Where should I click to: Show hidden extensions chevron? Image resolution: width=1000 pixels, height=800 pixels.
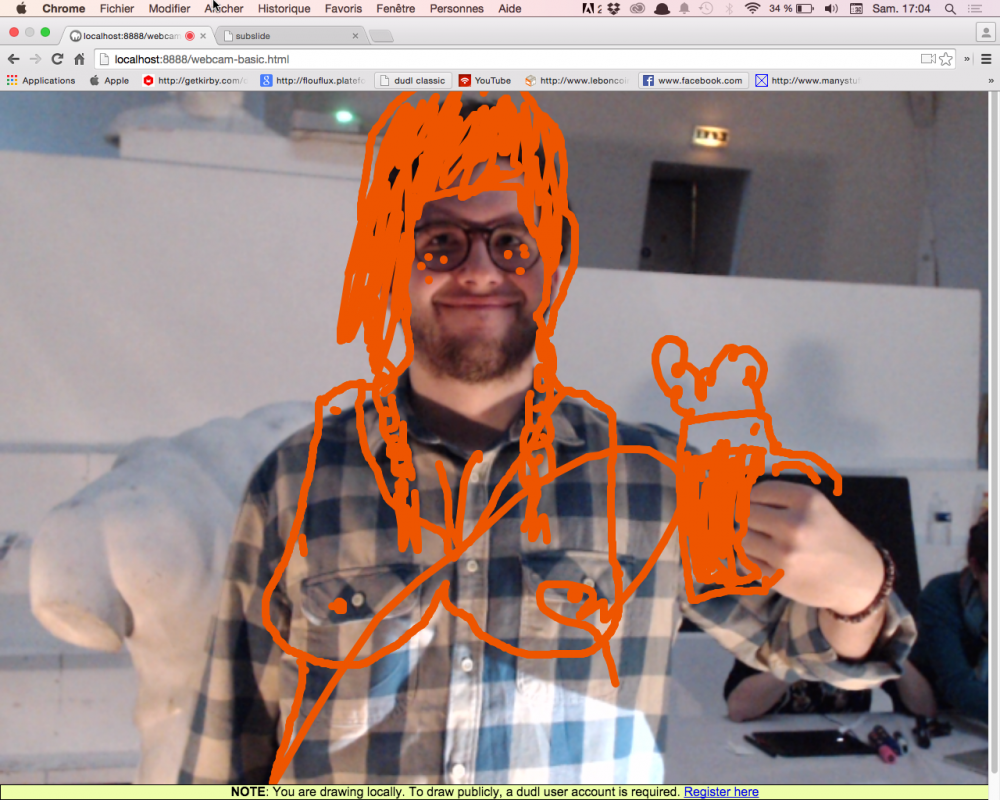pos(967,59)
